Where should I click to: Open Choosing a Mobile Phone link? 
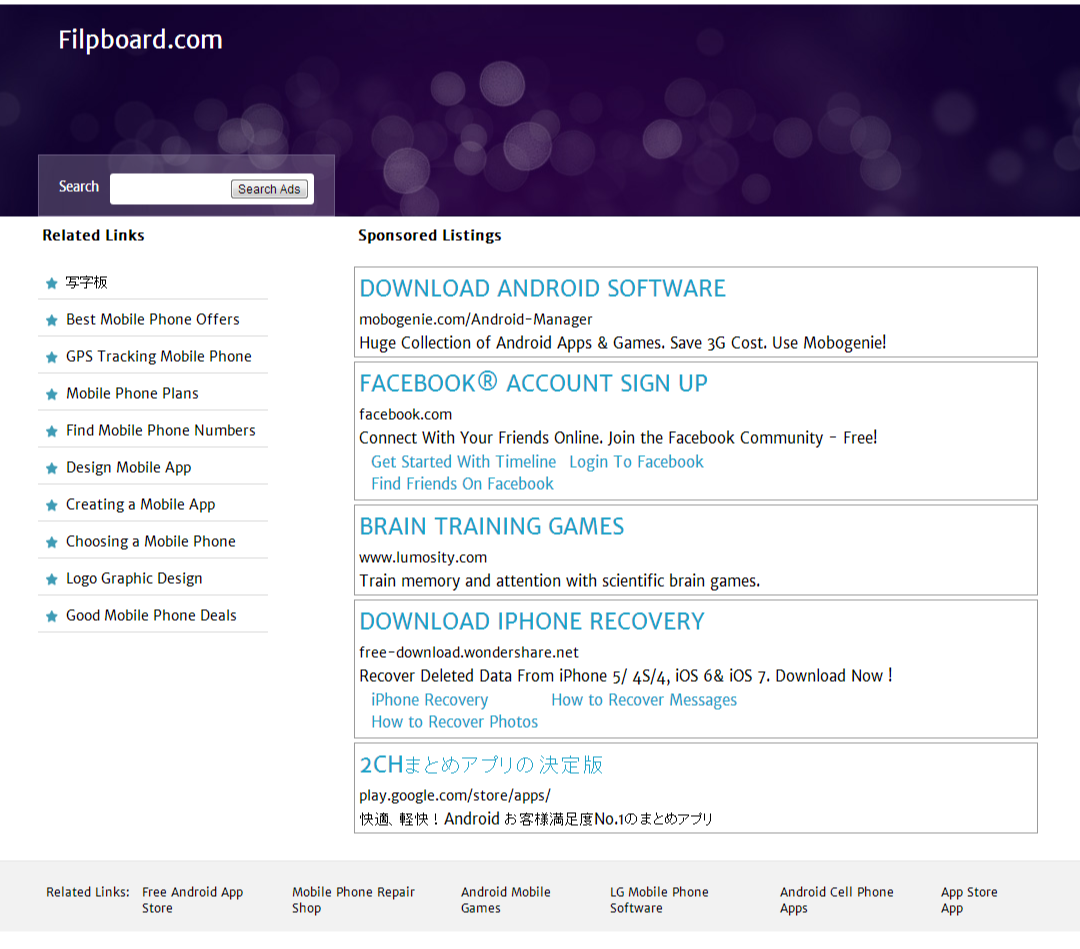tap(151, 542)
